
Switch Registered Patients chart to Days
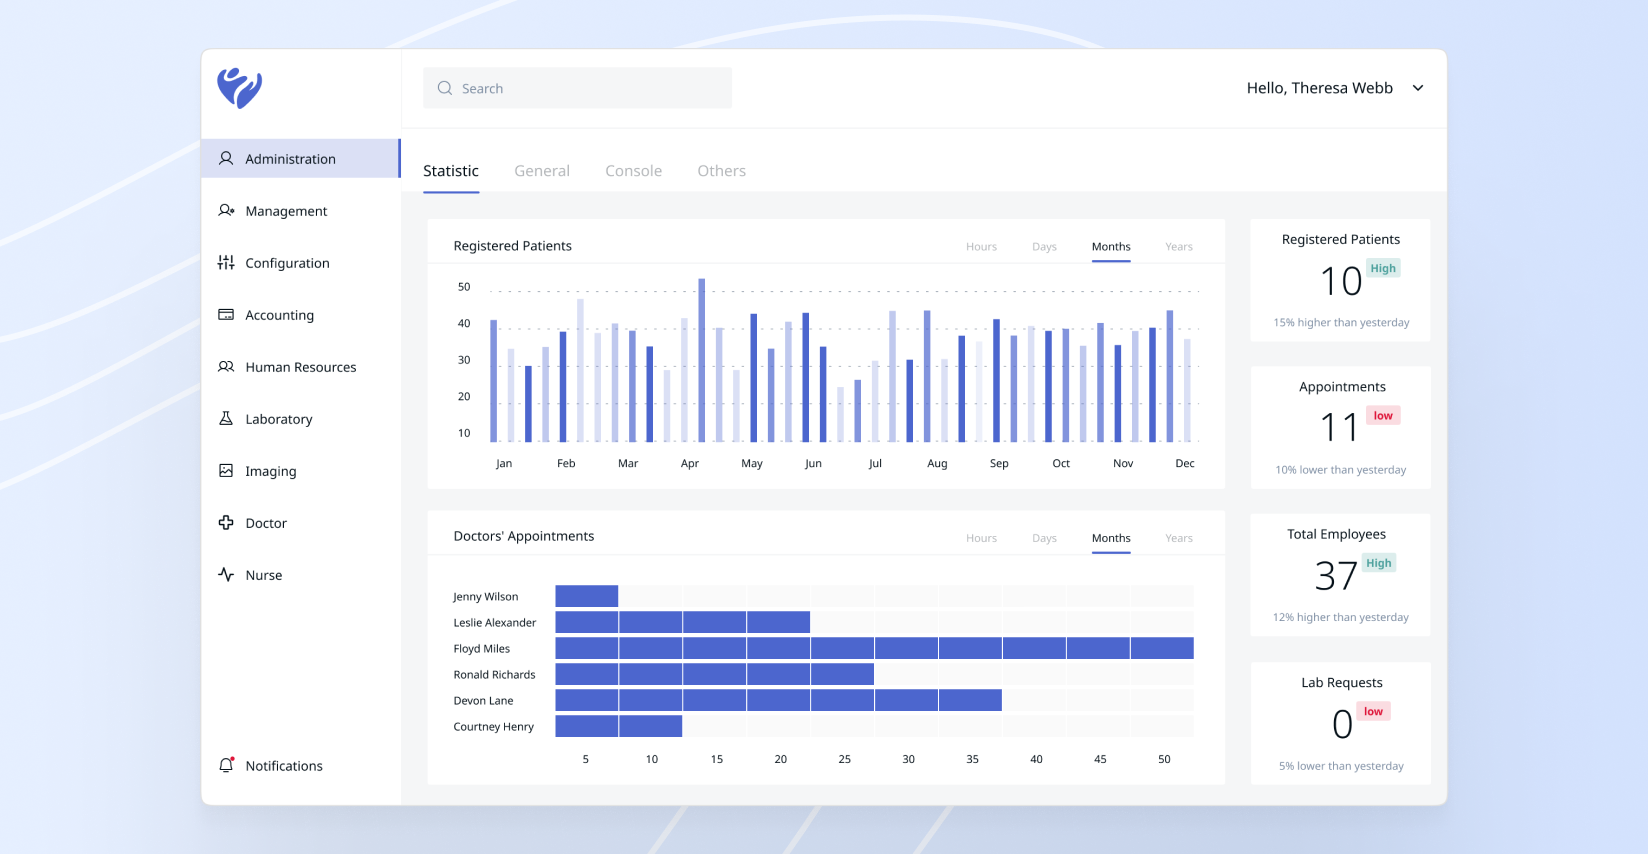[x=1044, y=247]
